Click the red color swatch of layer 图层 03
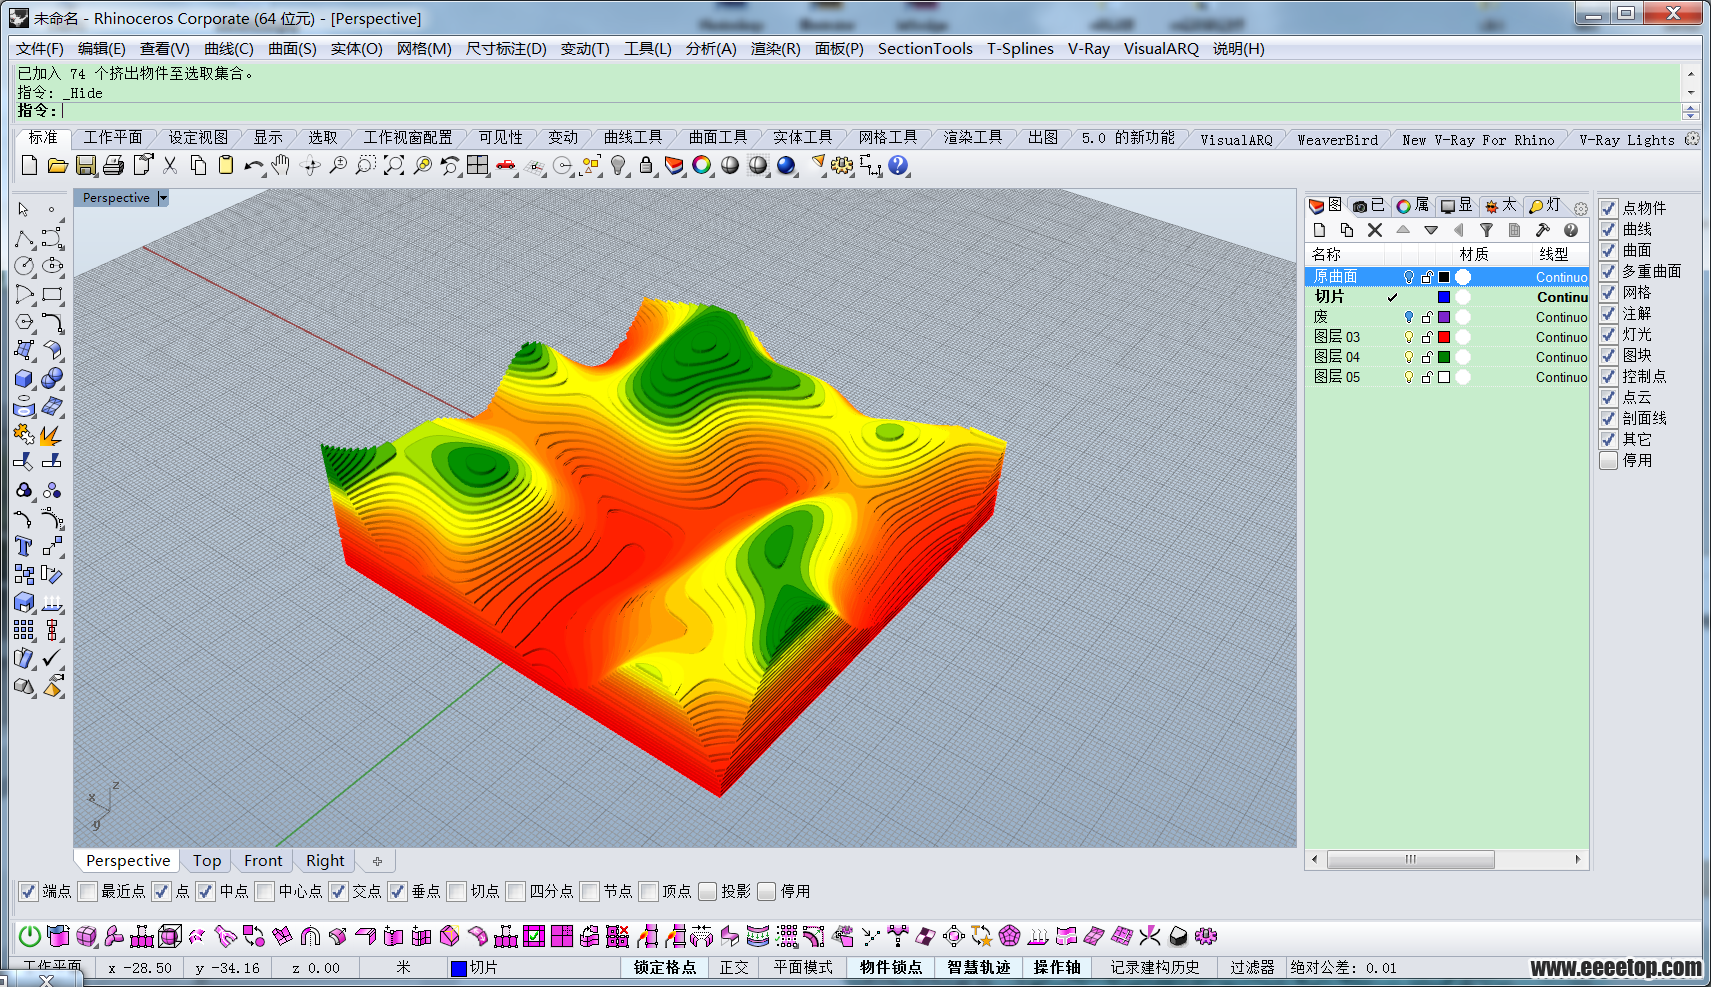The height and width of the screenshot is (987, 1711). click(x=1444, y=337)
